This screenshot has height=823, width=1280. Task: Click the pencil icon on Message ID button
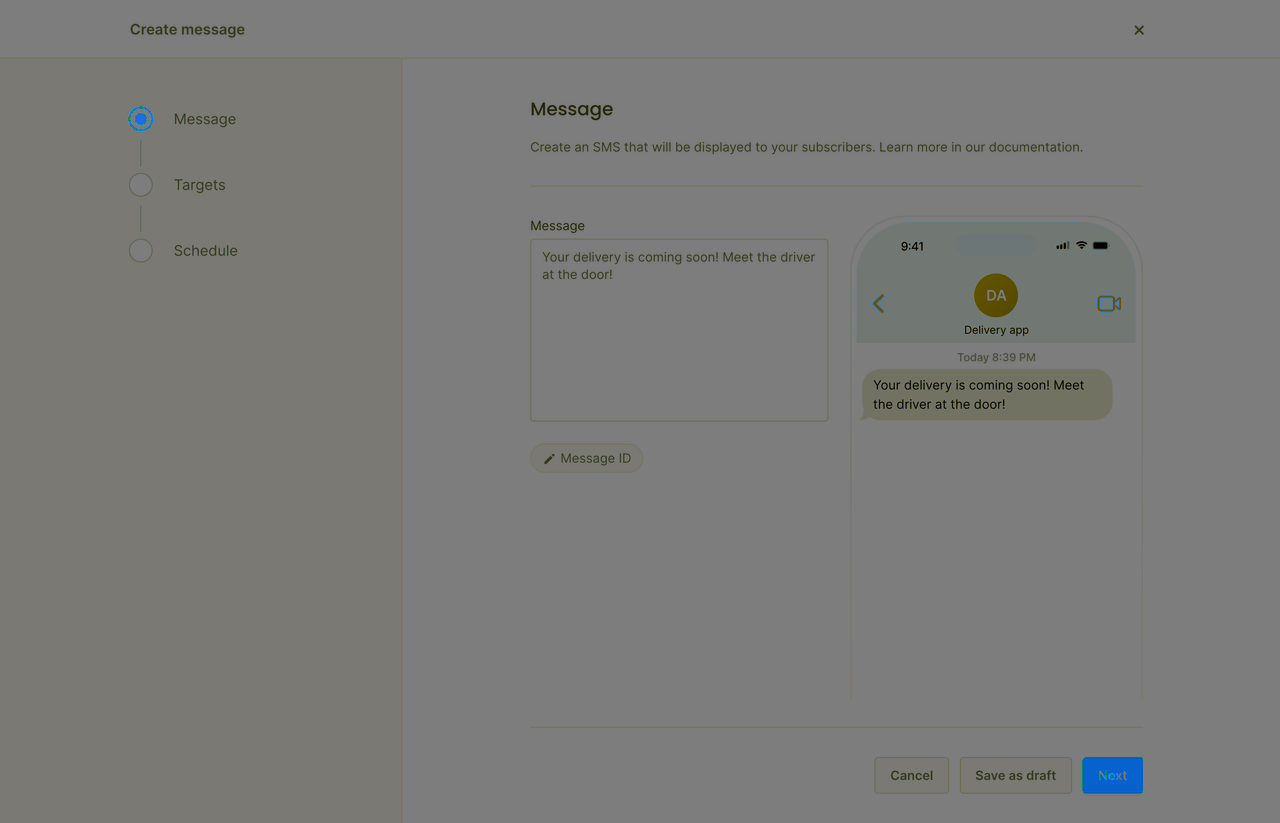coord(549,457)
